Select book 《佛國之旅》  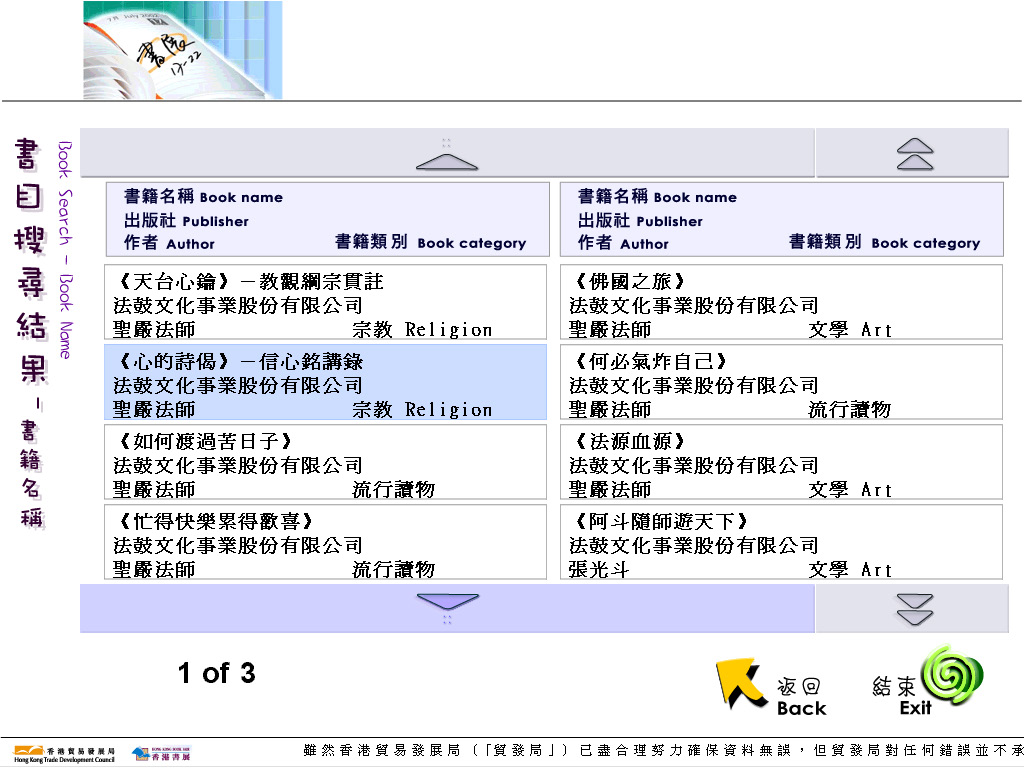(x=781, y=302)
